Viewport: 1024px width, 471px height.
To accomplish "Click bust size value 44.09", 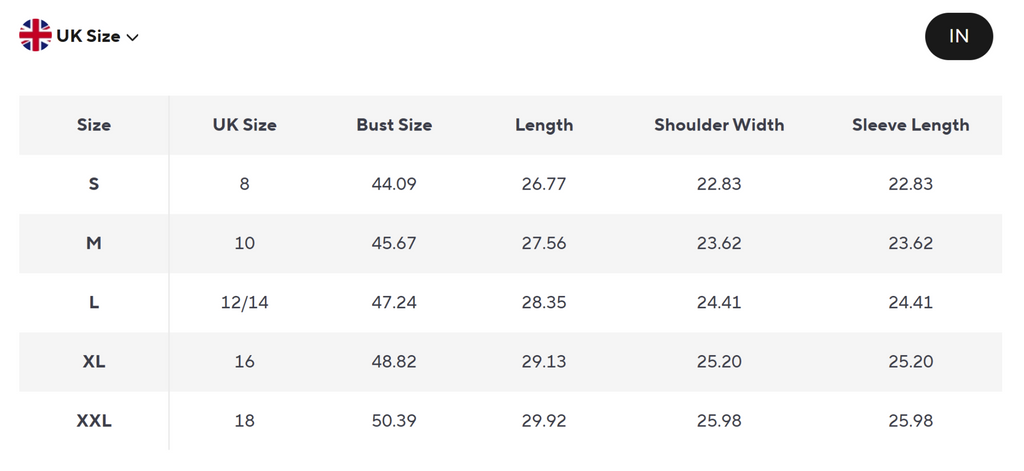I will click(x=394, y=184).
